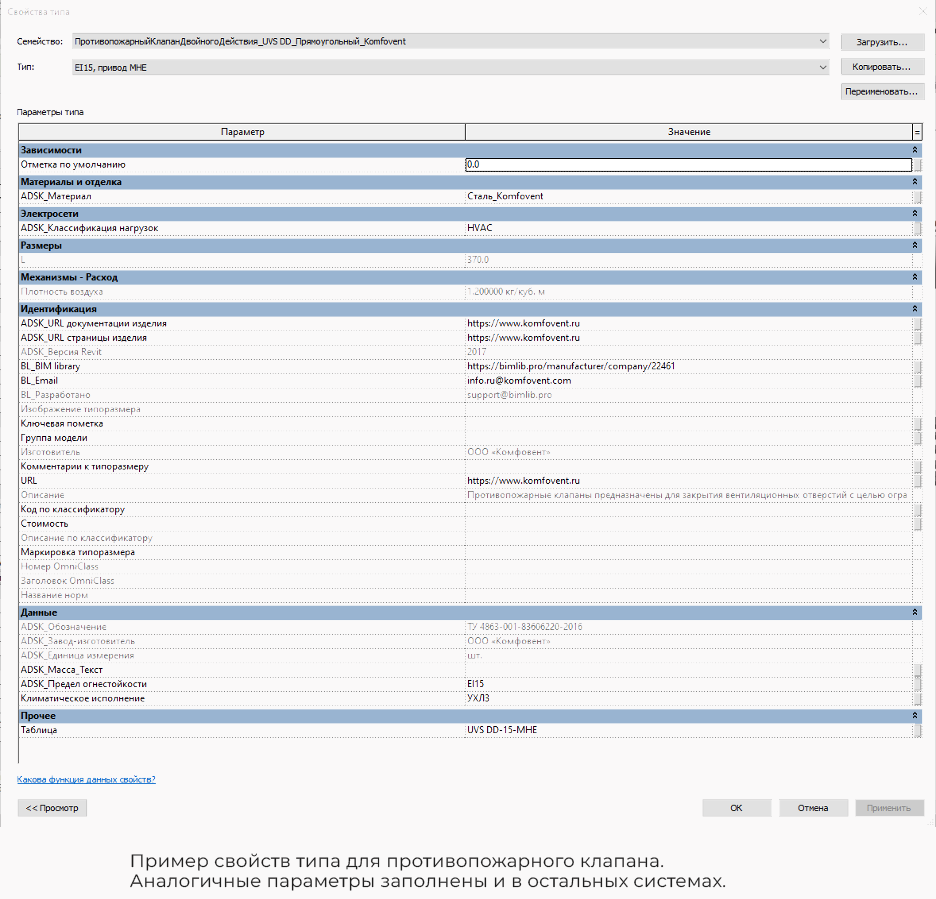Click associate button for ADSK_URL документации изделия row
This screenshot has width=936, height=899.
click(x=917, y=324)
